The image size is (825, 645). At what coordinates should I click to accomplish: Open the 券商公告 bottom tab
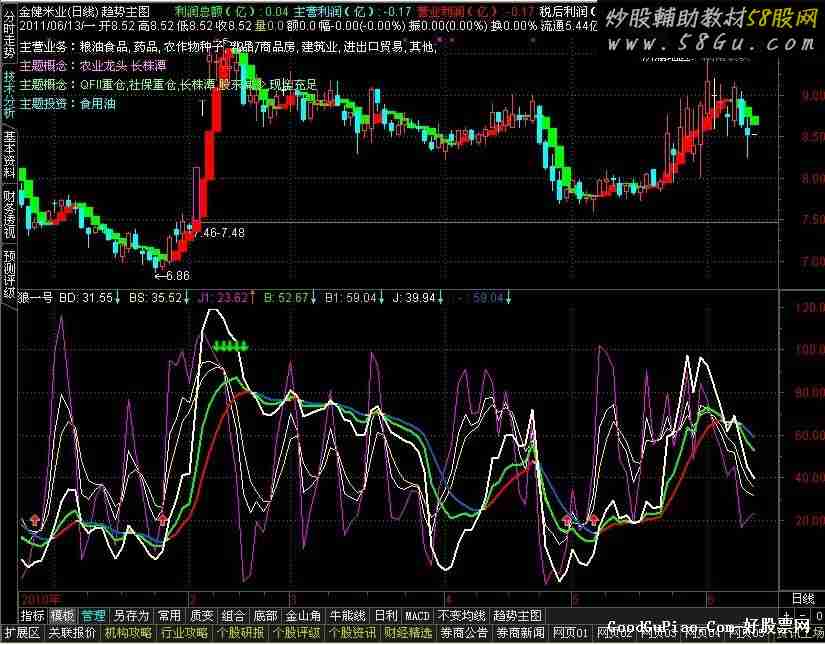click(x=463, y=632)
